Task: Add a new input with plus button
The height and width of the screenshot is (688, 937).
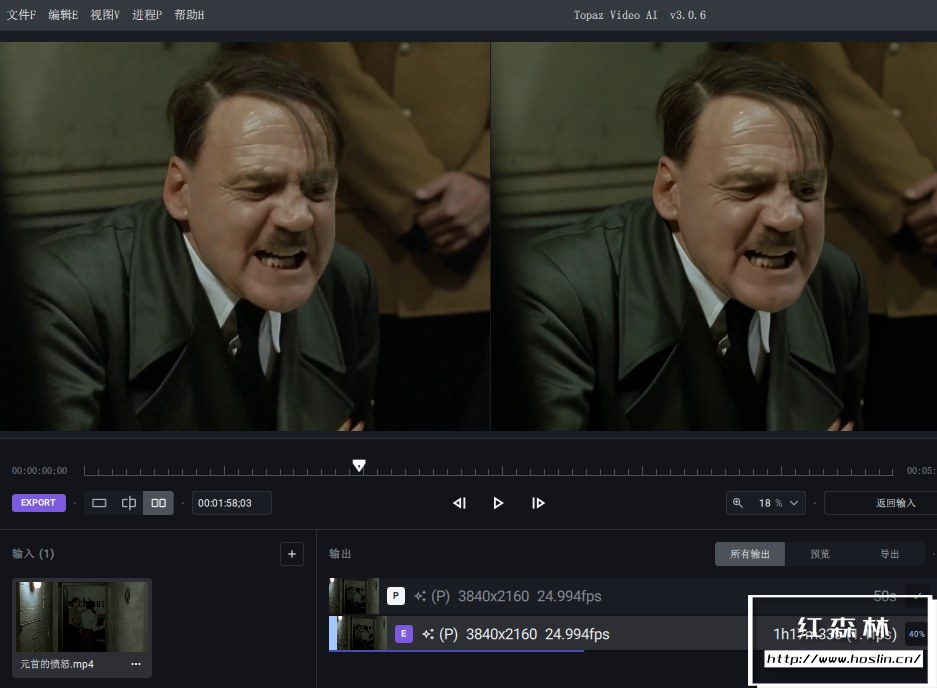Action: [x=292, y=554]
